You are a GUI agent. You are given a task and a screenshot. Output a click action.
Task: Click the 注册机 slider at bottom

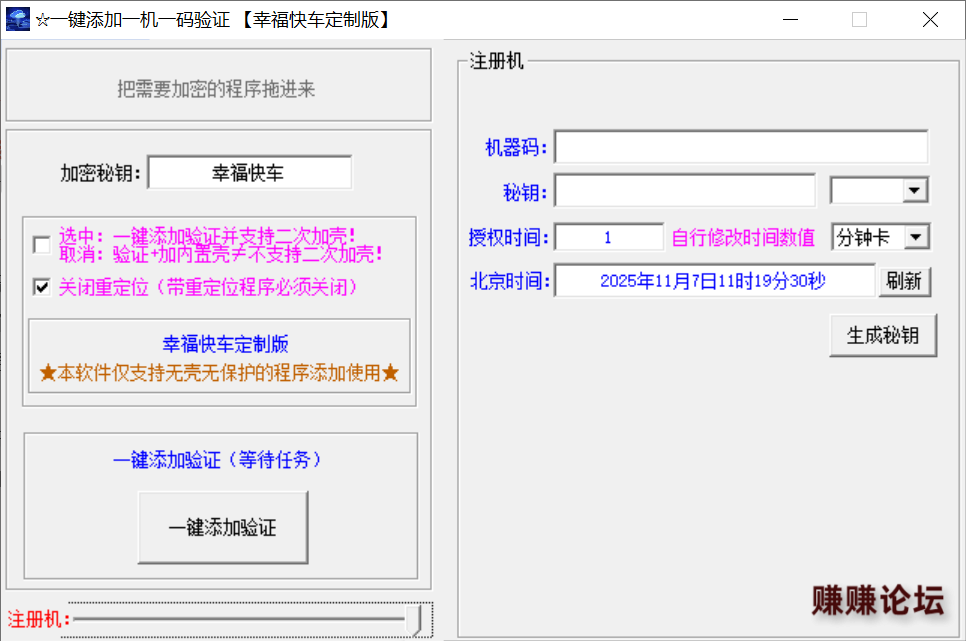pyautogui.click(x=250, y=620)
